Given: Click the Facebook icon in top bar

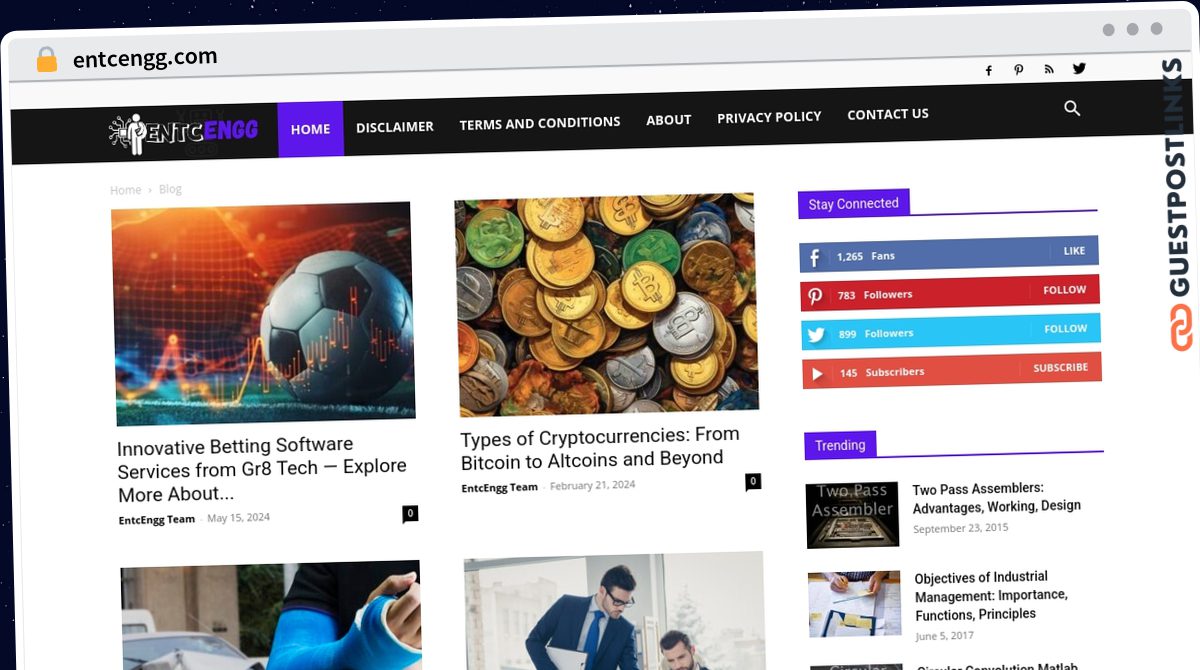Looking at the screenshot, I should [989, 71].
